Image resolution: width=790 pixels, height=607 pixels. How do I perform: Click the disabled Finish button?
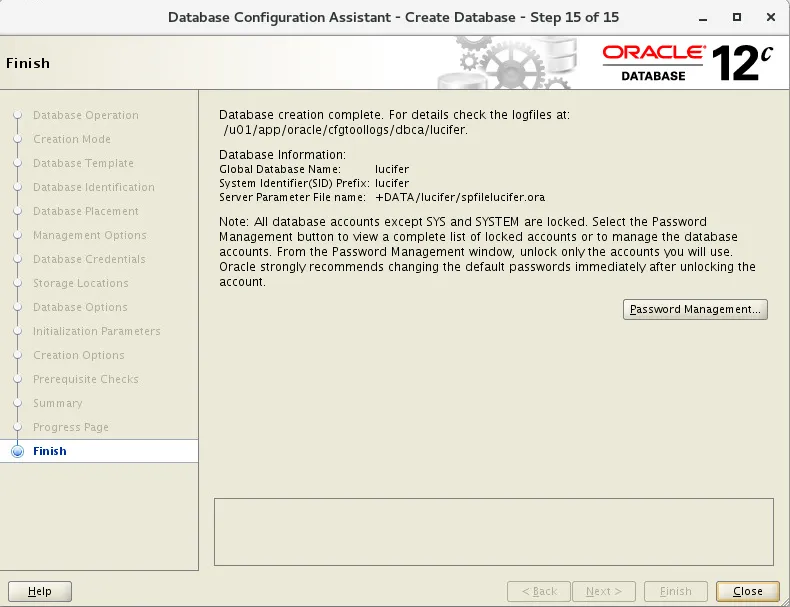coord(676,591)
